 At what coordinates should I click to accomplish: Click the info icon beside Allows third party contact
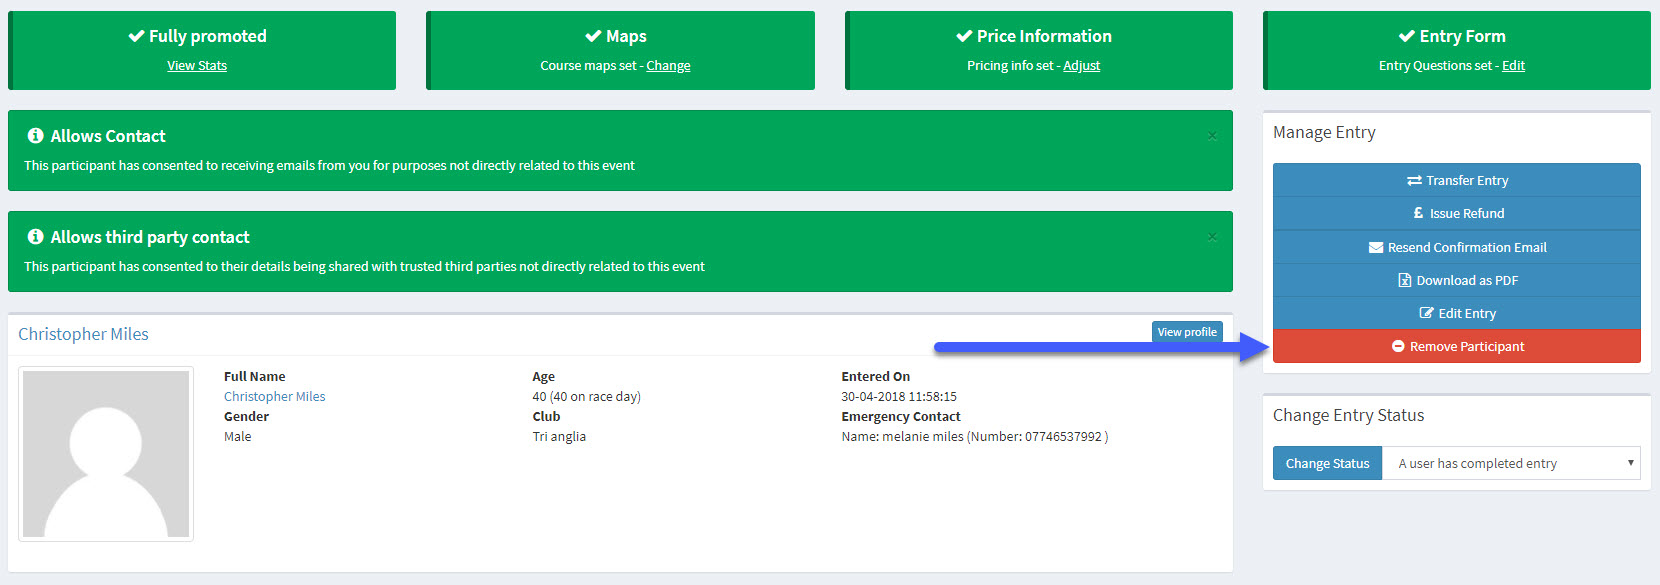pyautogui.click(x=36, y=237)
